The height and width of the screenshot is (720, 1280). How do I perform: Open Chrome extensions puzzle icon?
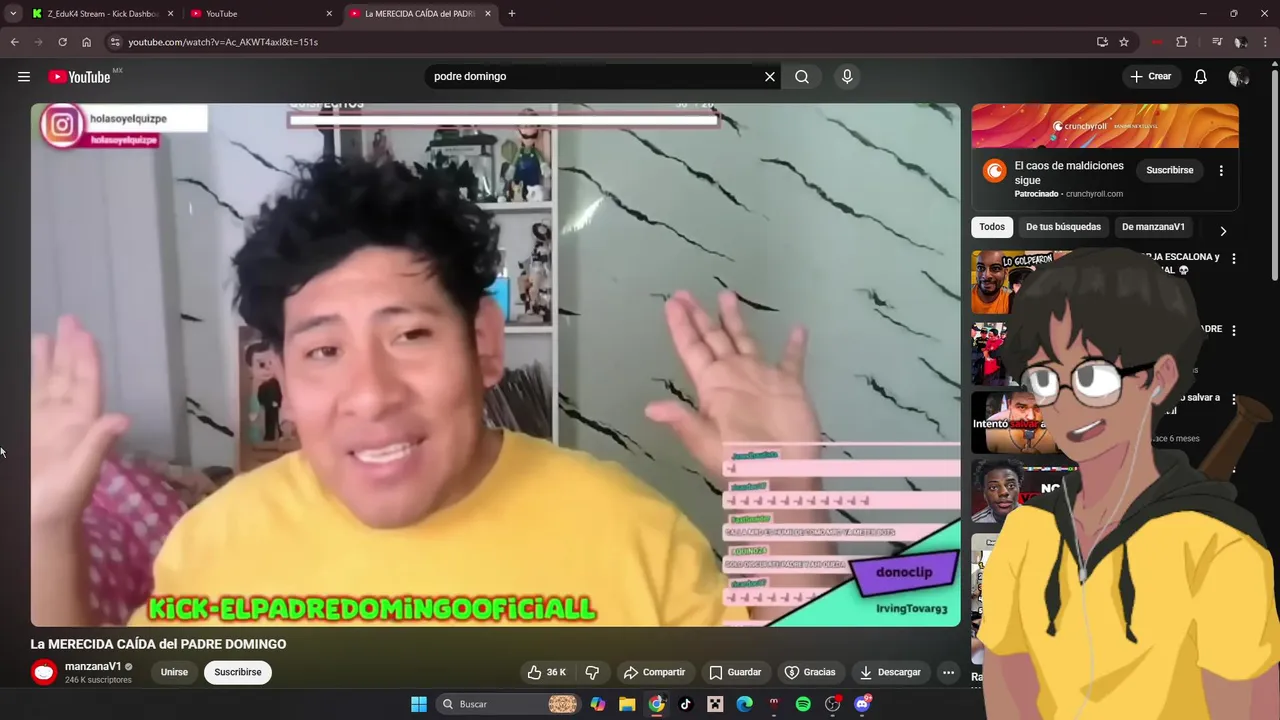click(x=1181, y=42)
